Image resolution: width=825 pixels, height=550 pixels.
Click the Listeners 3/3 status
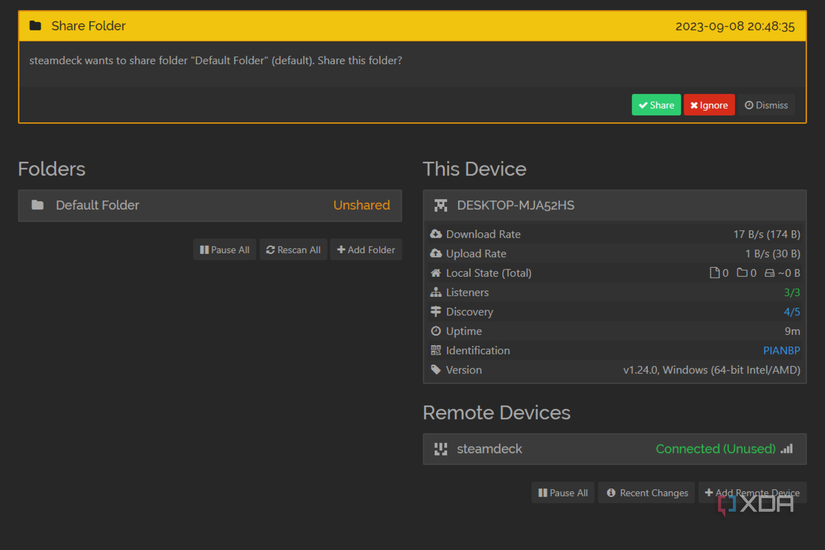point(791,293)
